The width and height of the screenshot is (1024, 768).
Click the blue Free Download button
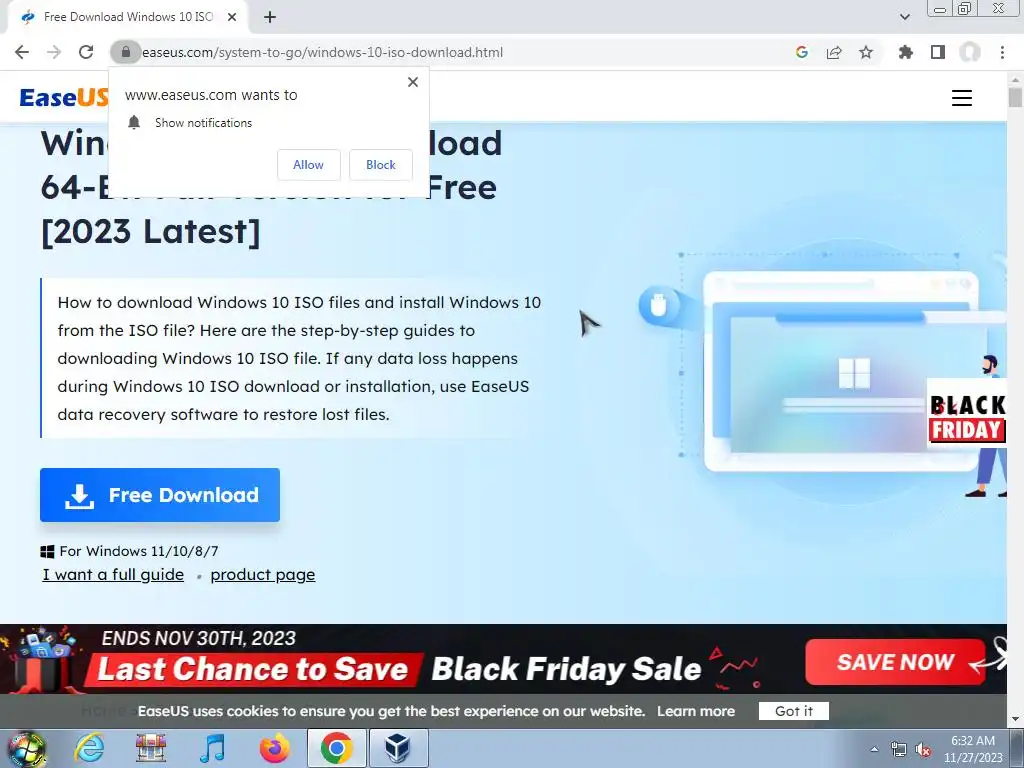pos(160,495)
